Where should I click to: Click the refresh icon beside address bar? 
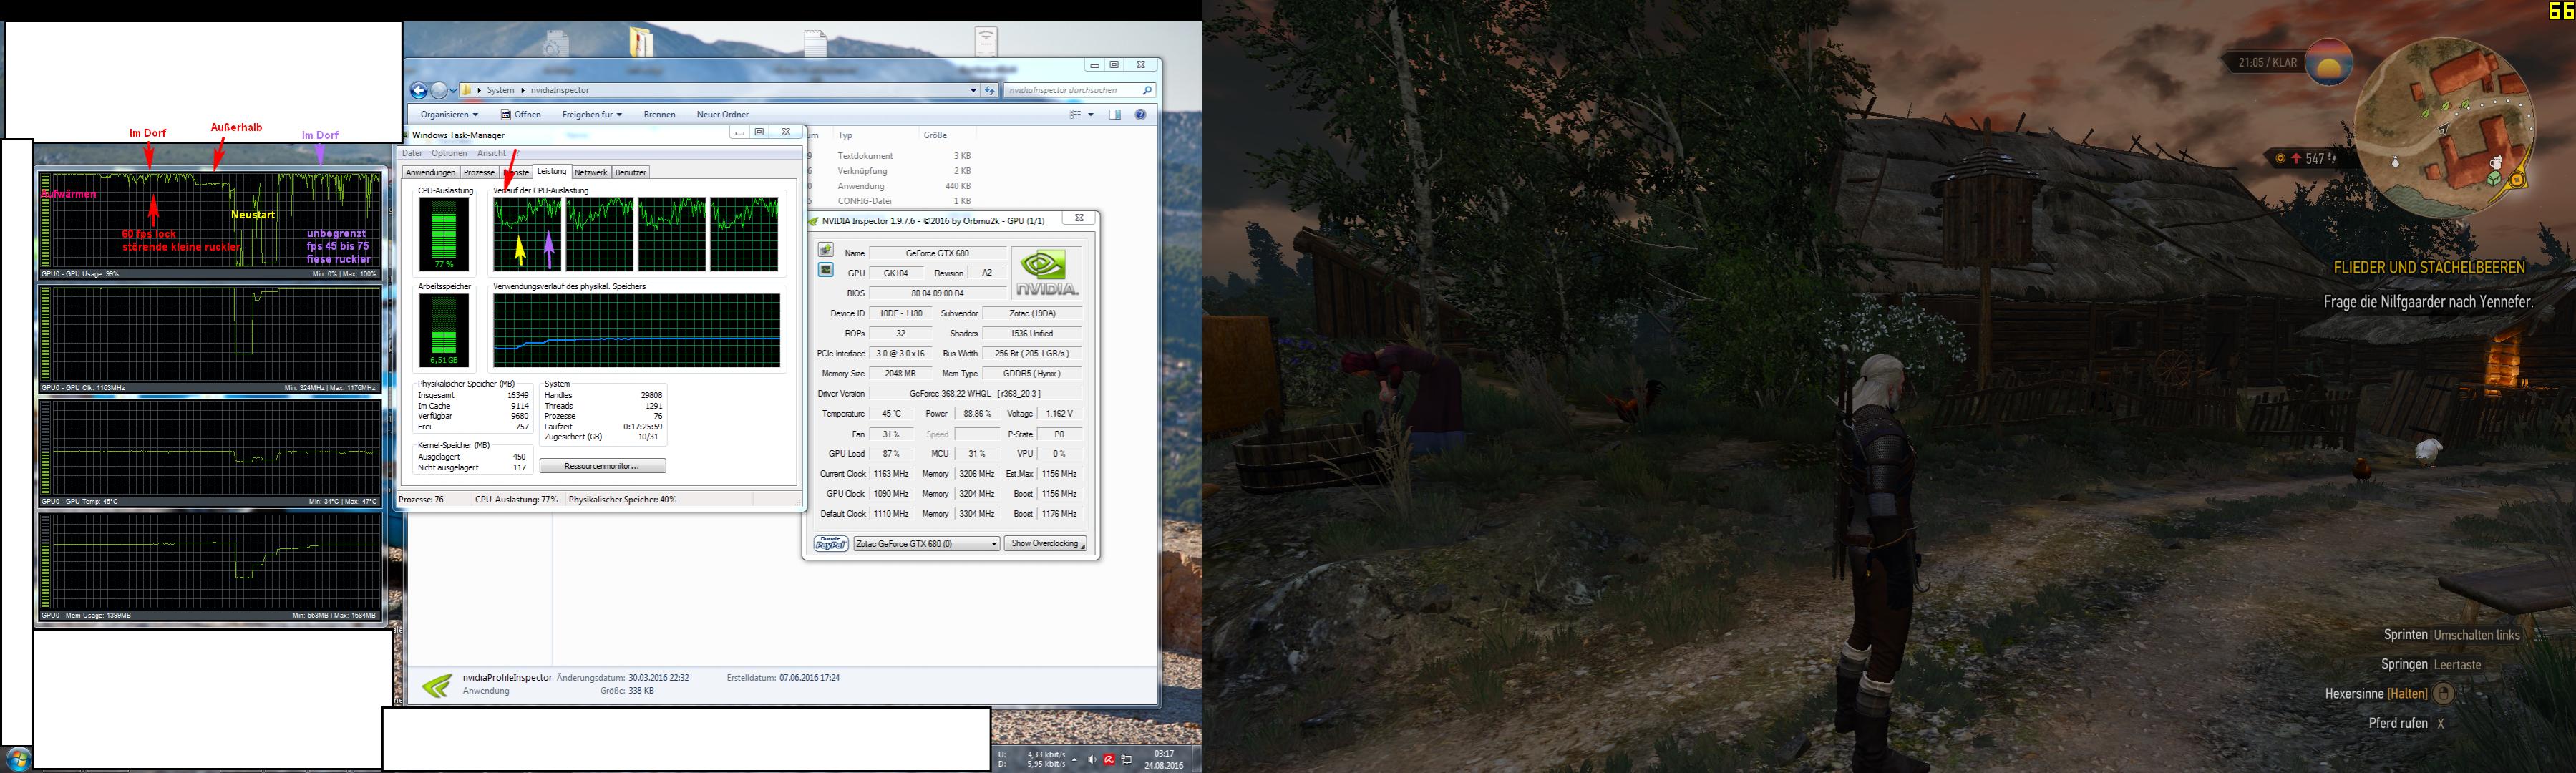(989, 90)
